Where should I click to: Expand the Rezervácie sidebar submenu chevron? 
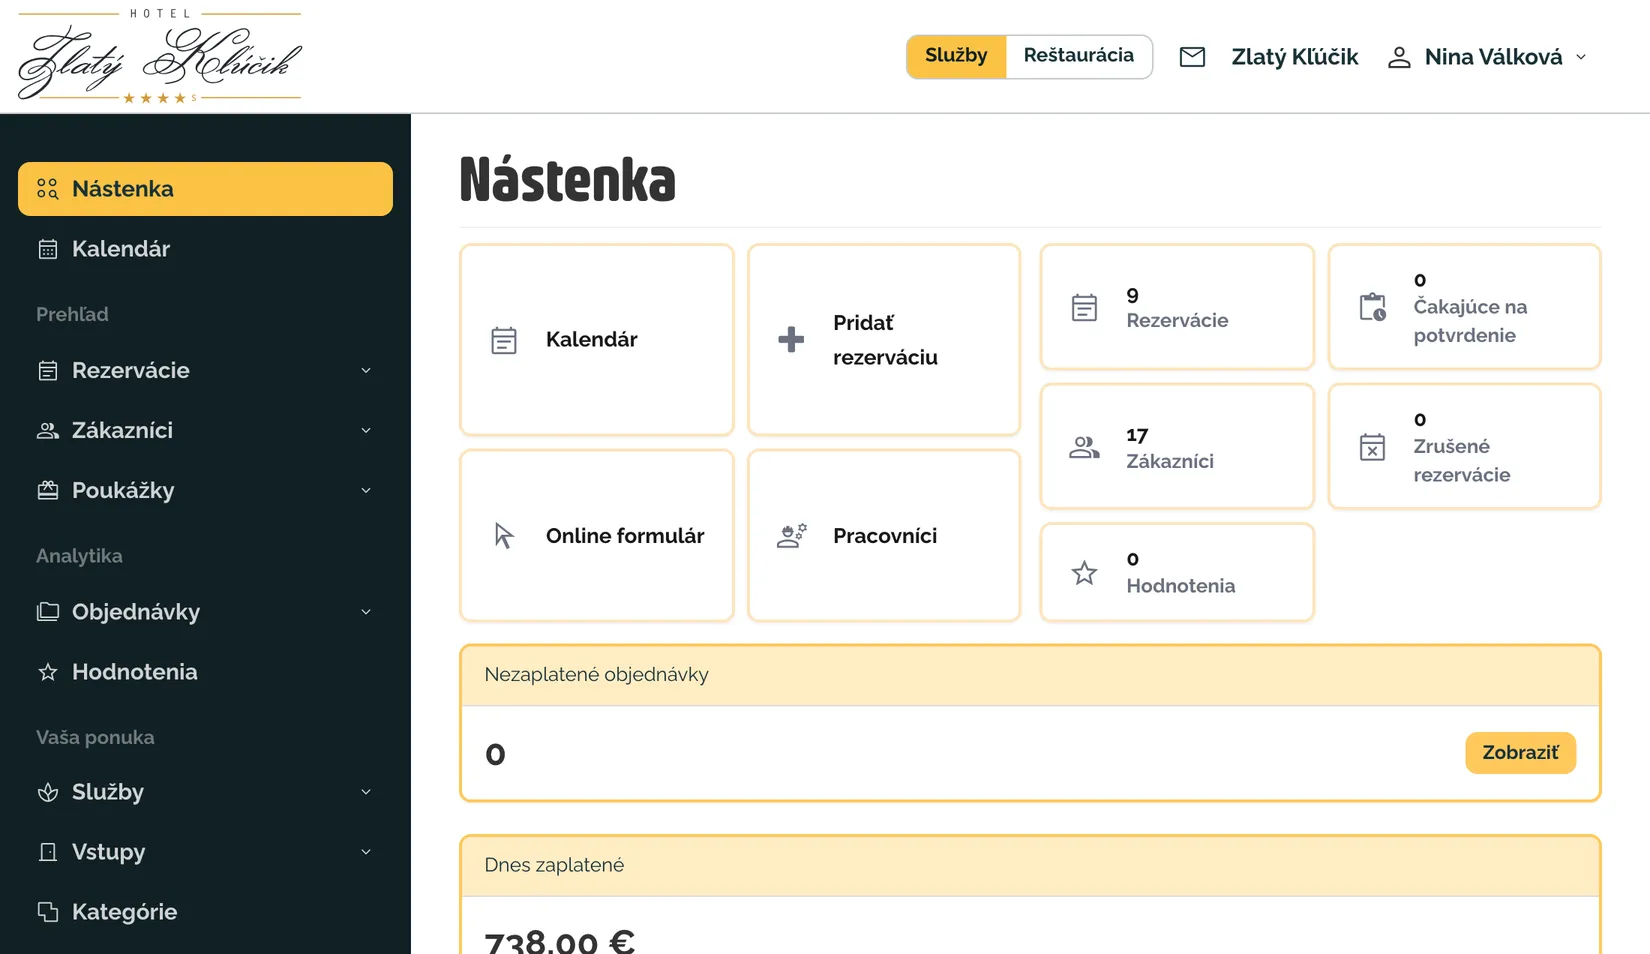[x=366, y=371]
